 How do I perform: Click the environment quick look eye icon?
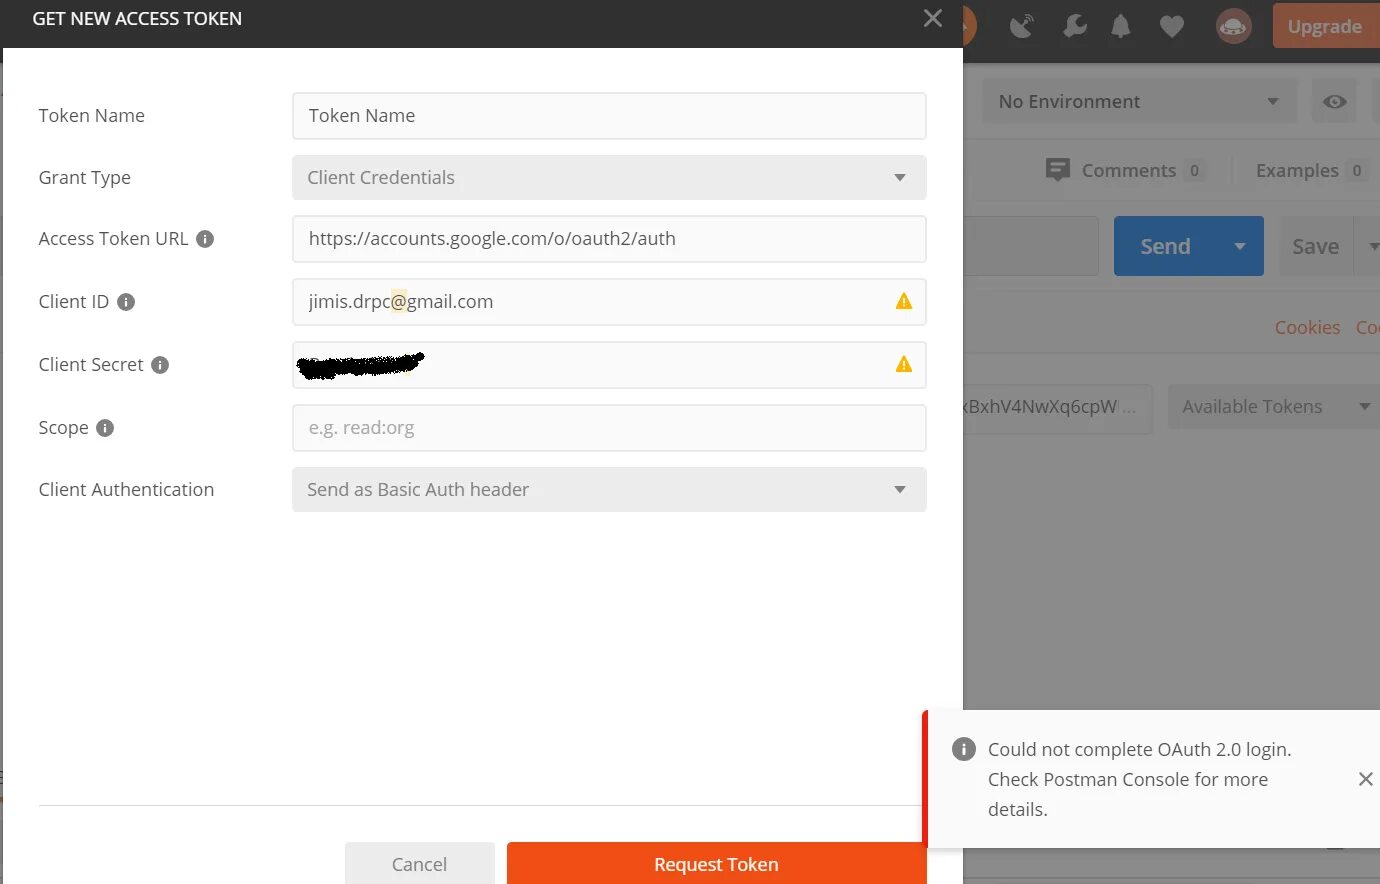tap(1334, 102)
